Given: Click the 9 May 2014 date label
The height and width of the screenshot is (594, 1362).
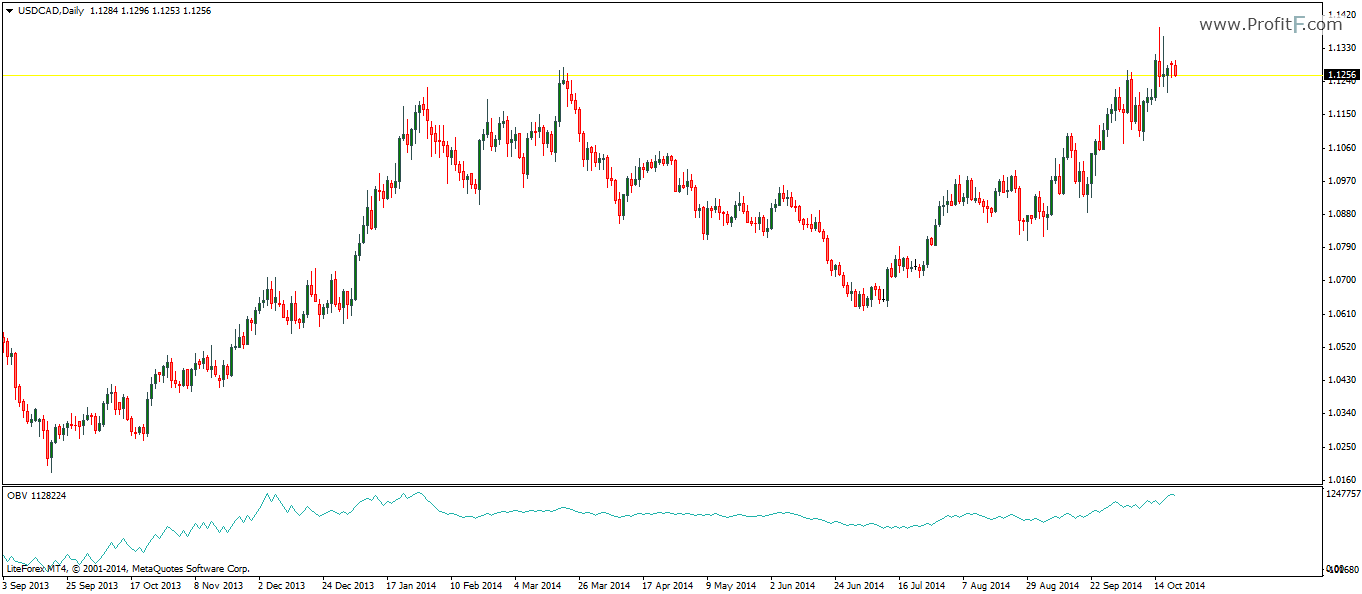Looking at the screenshot, I should click(732, 586).
